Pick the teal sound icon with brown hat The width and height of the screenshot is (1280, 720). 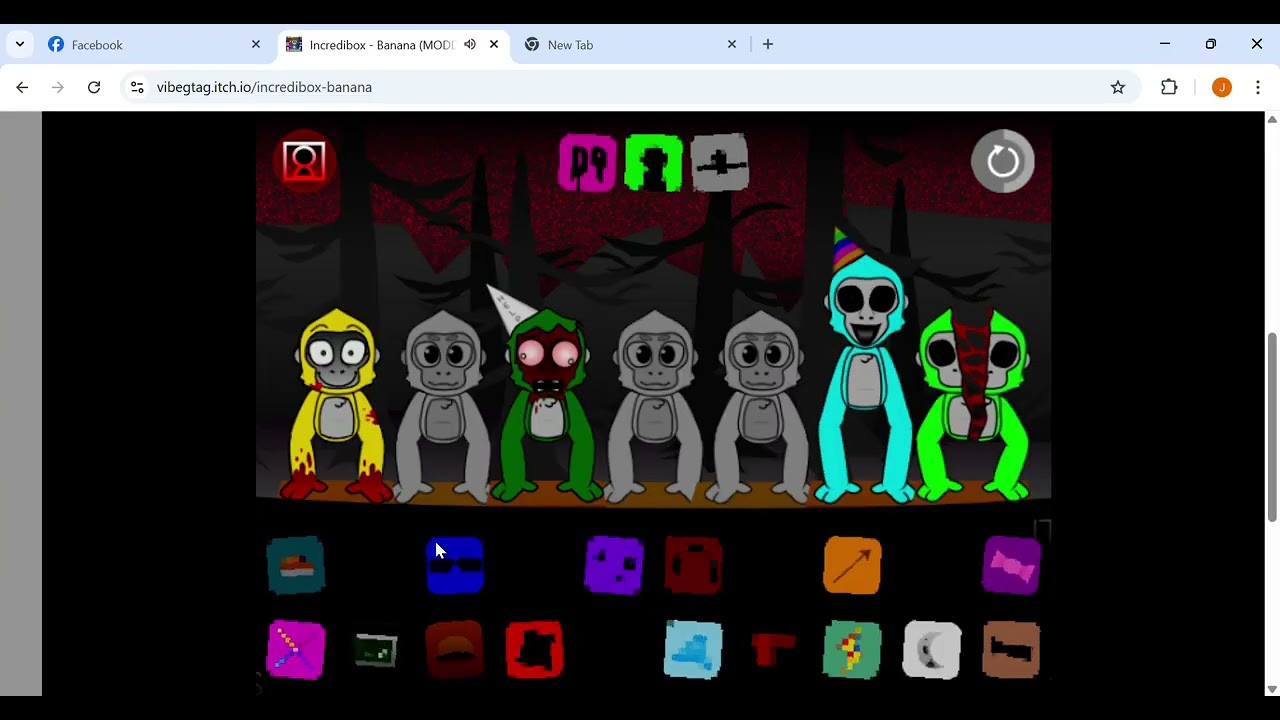point(296,565)
